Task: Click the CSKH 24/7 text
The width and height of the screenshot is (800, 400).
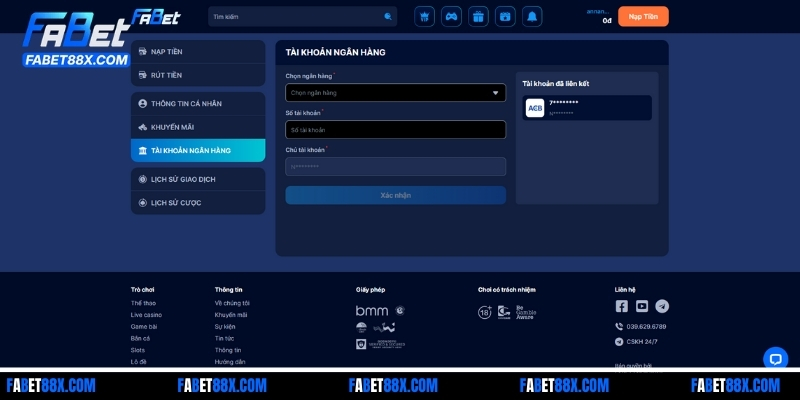Action: pos(642,342)
